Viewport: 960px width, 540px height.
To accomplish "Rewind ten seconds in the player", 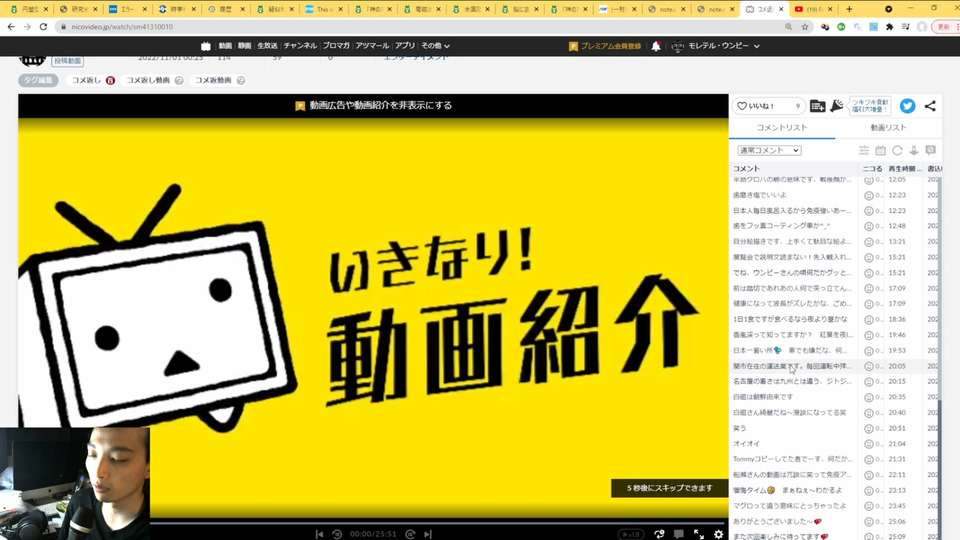I will pos(337,534).
